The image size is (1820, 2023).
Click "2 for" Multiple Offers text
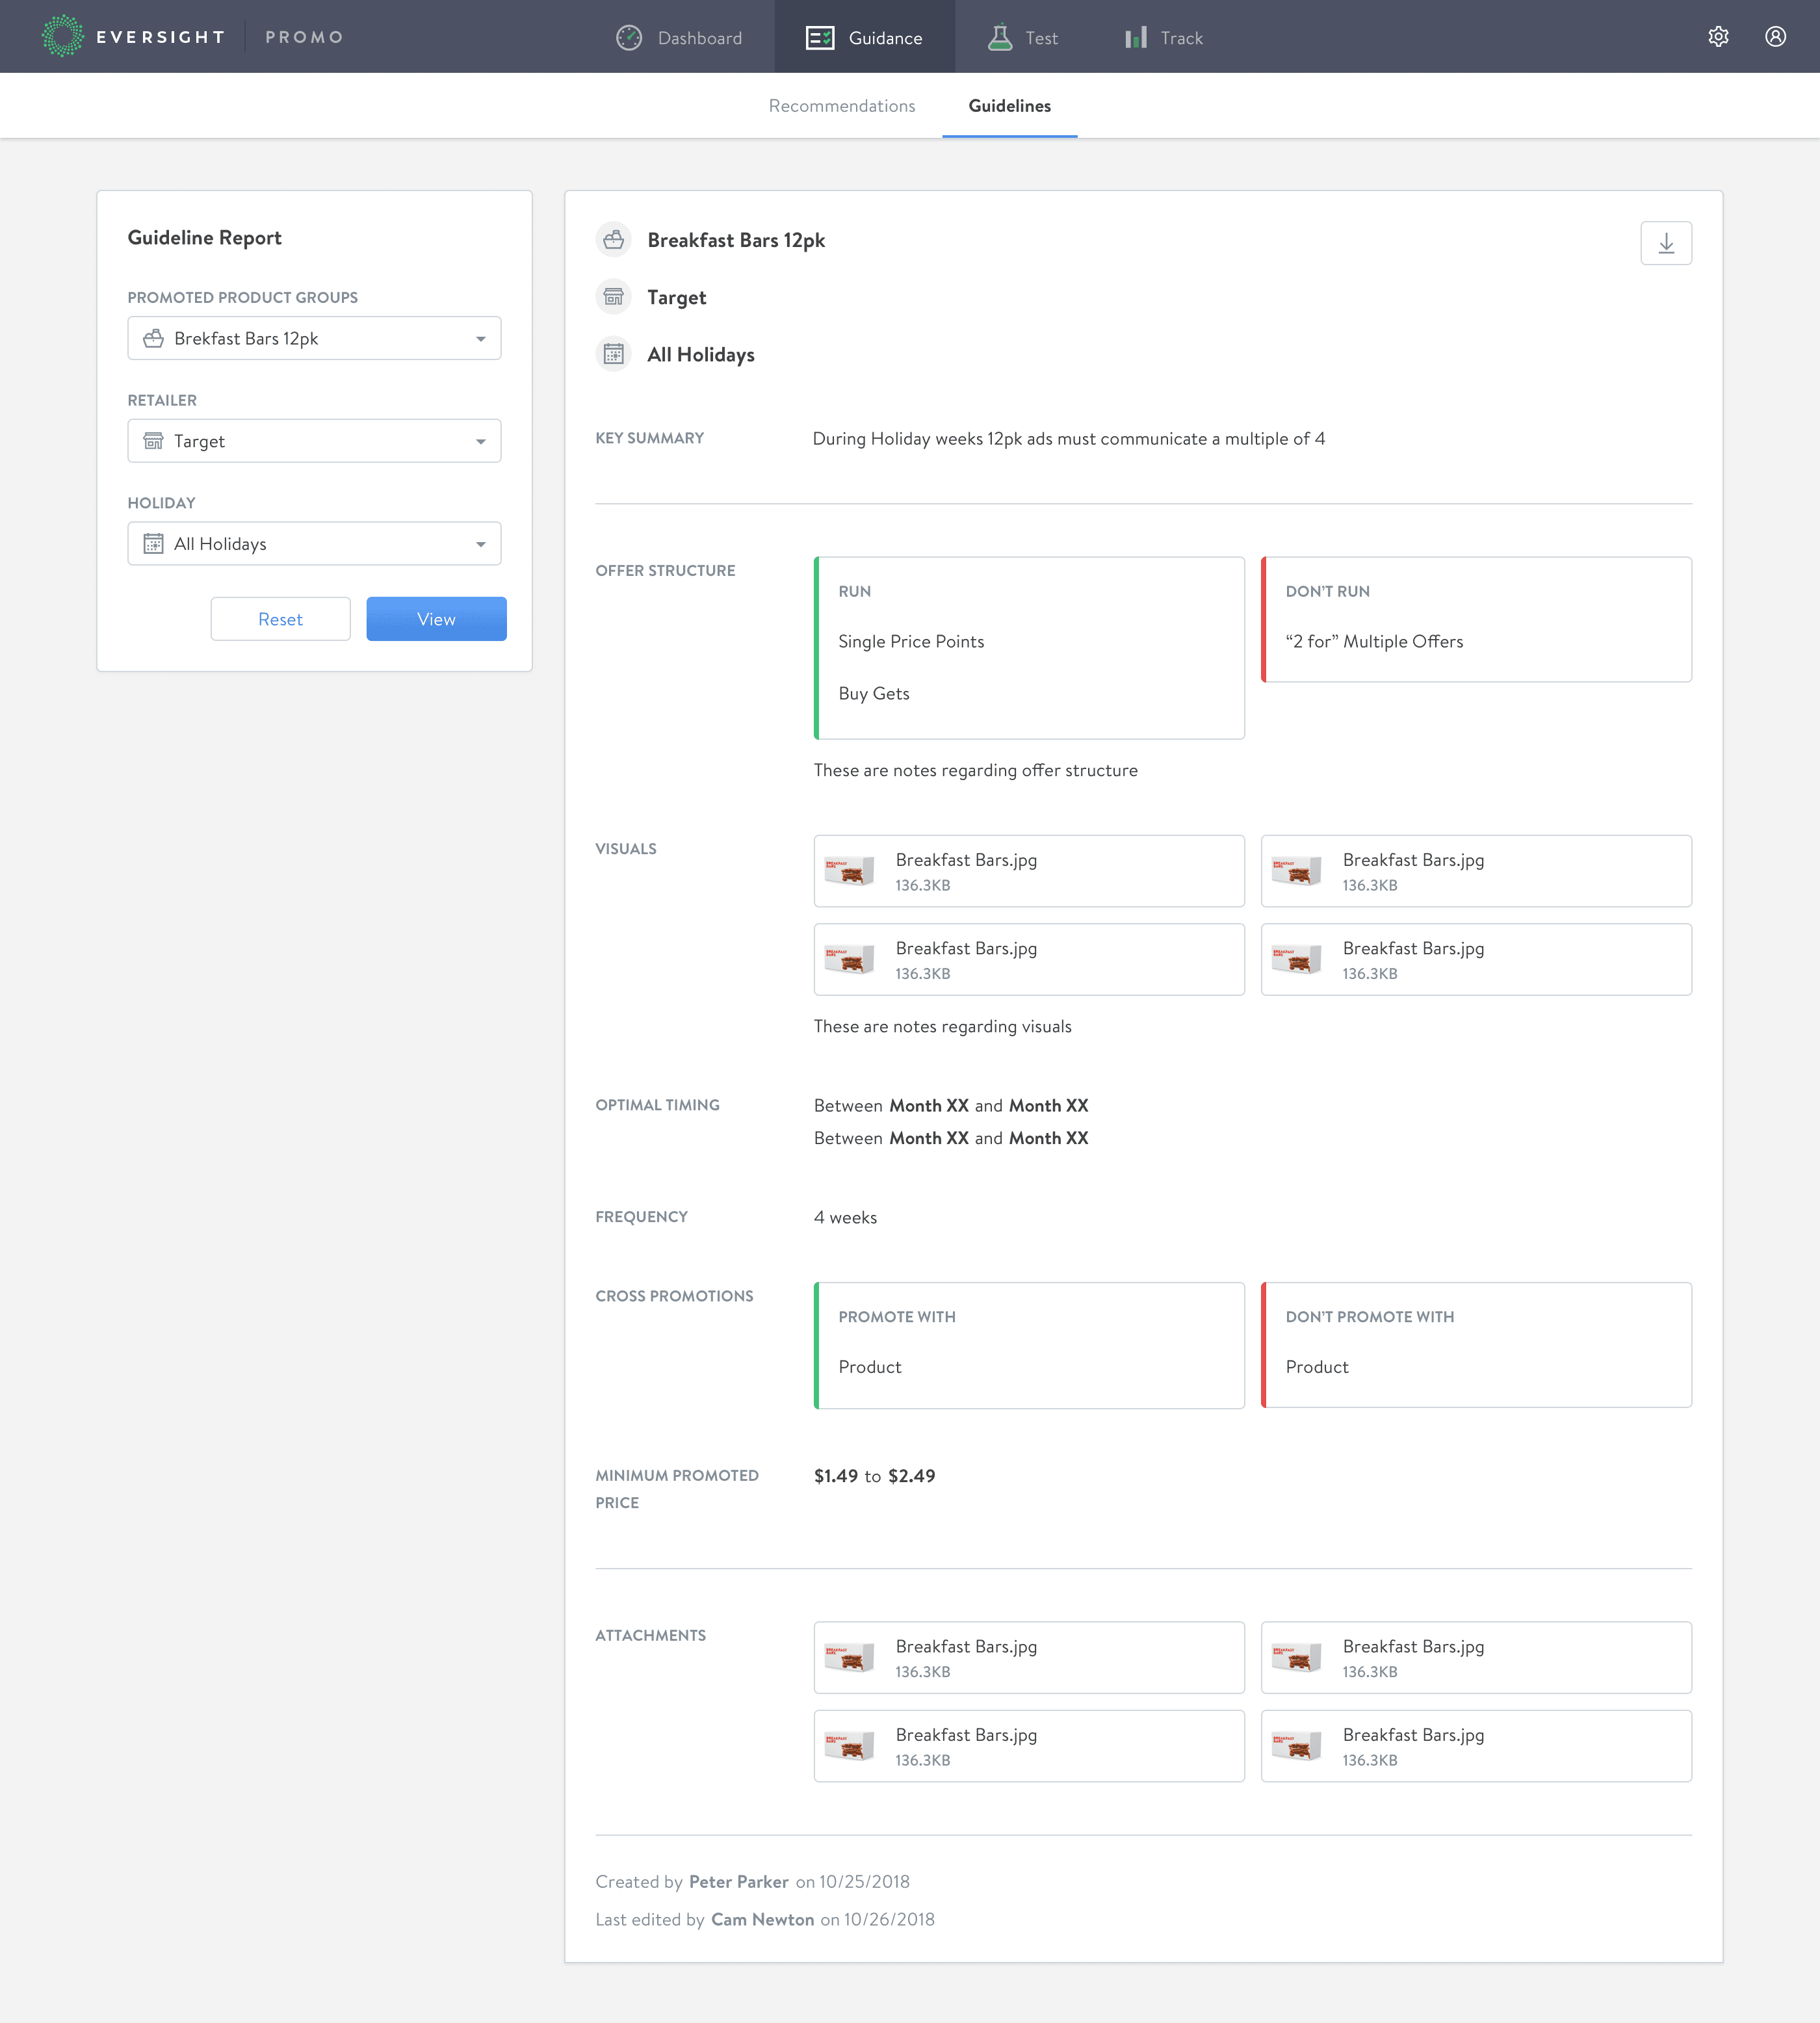click(1374, 641)
